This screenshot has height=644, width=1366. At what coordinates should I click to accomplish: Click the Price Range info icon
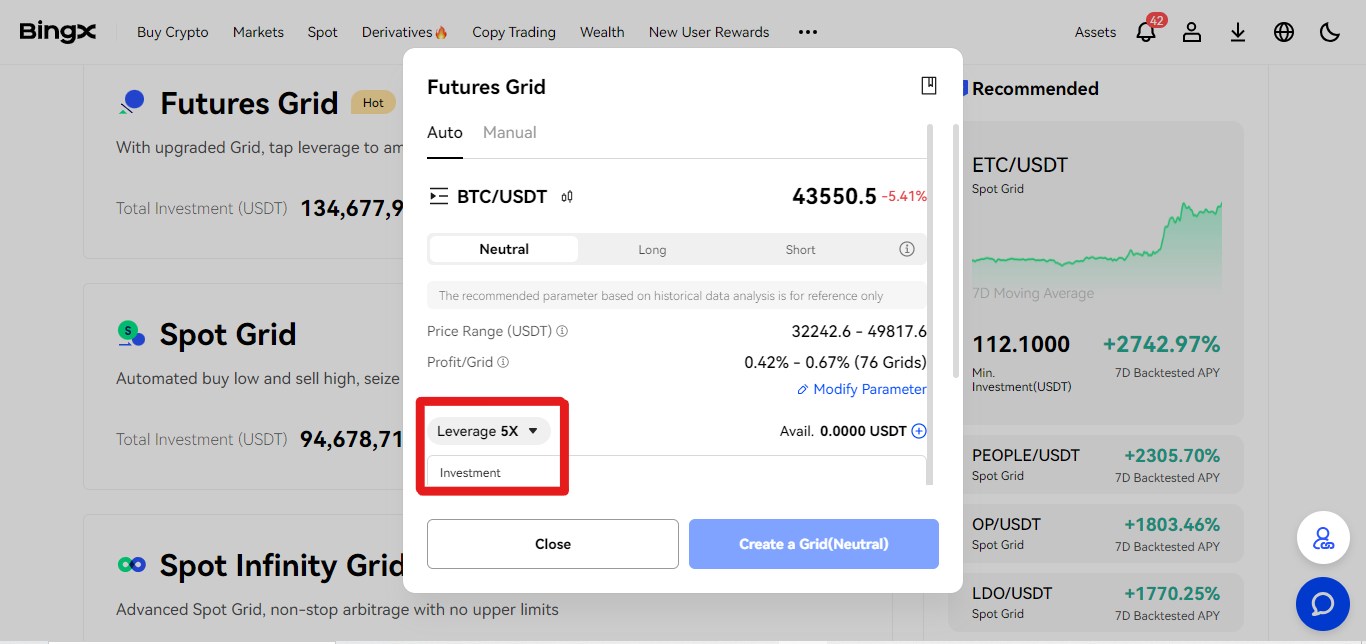pos(562,331)
